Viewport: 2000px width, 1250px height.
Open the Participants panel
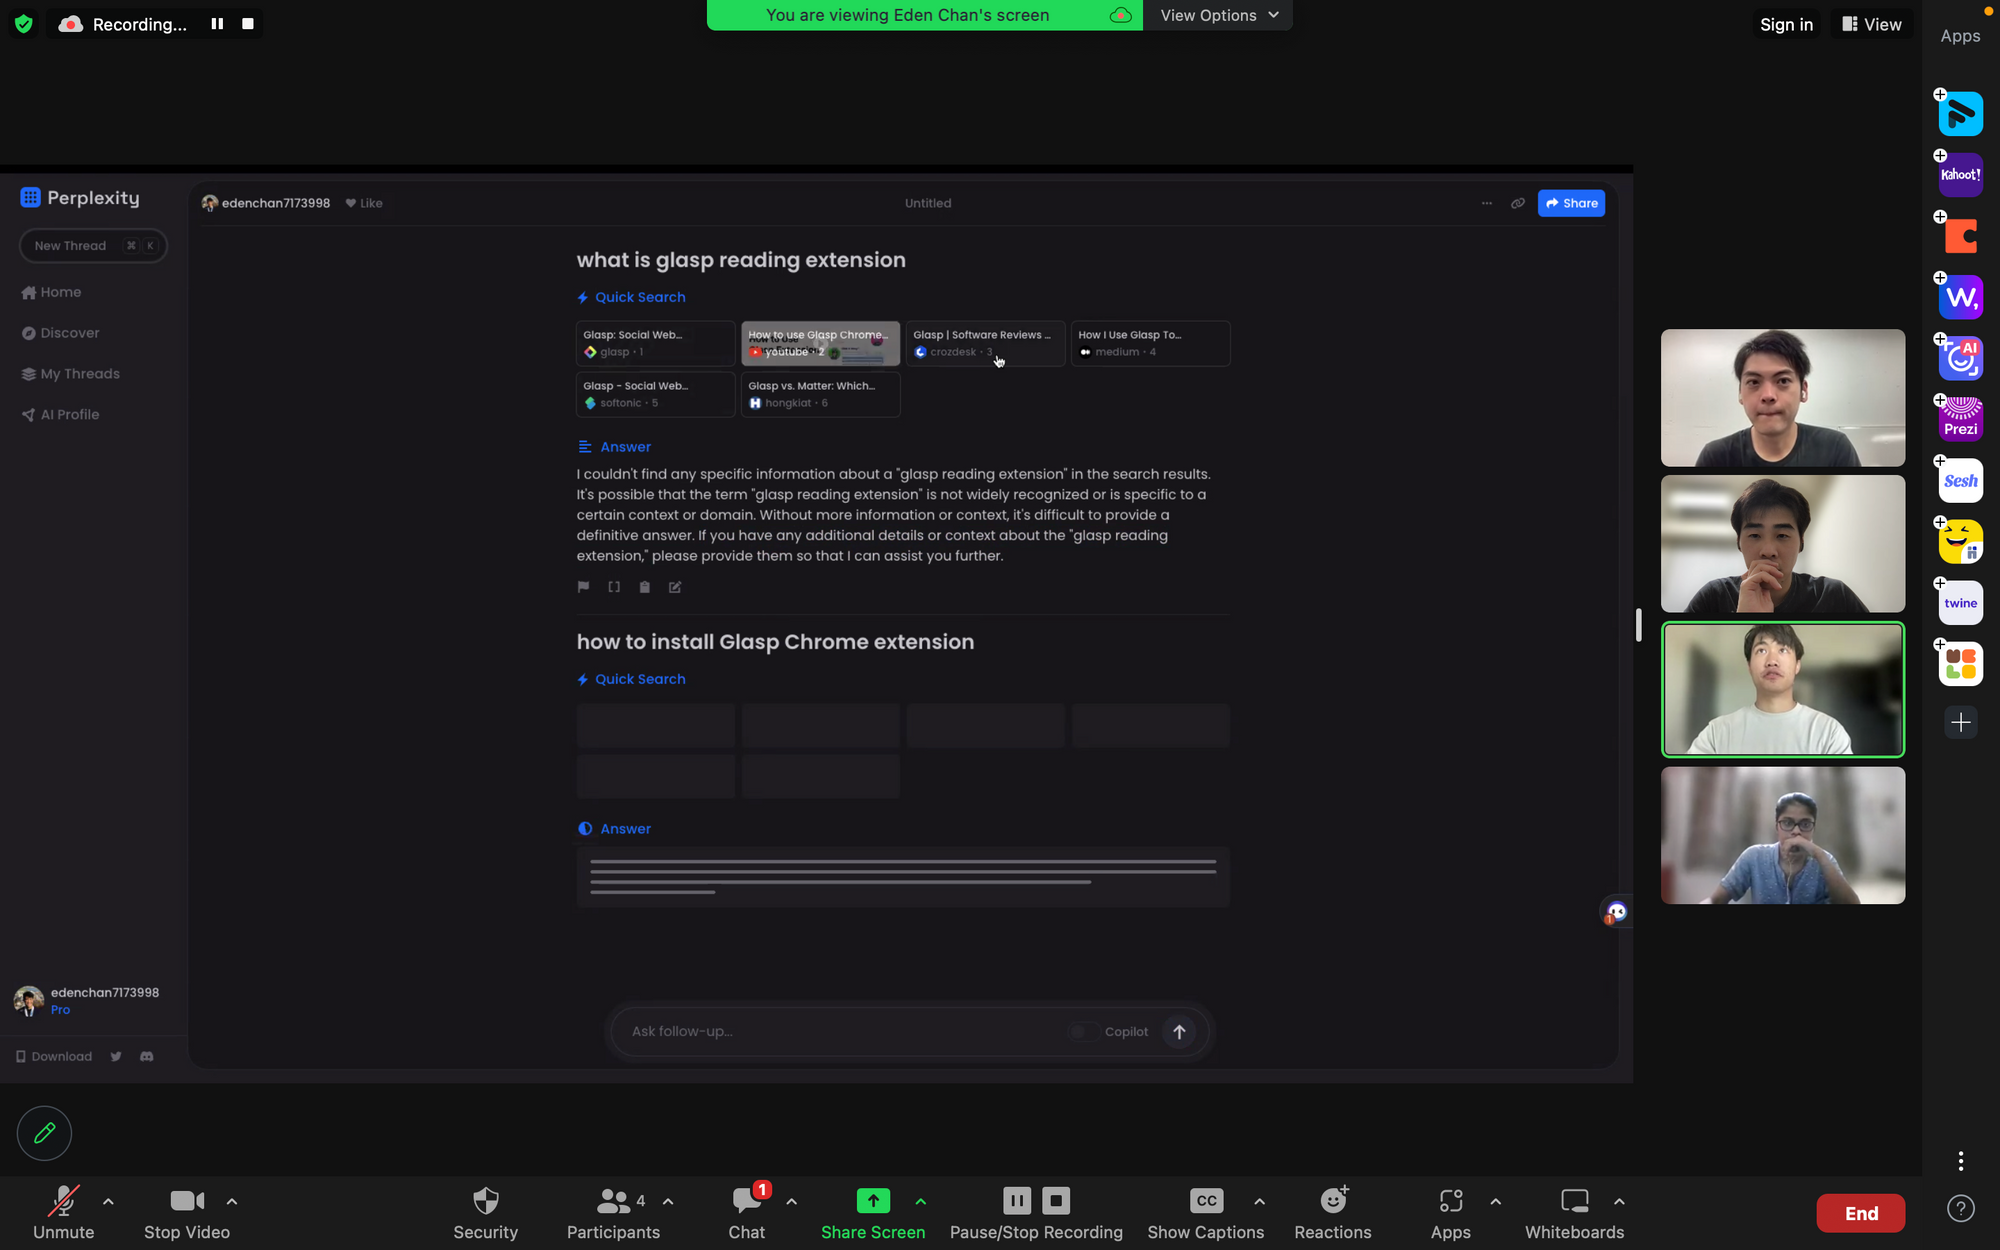(612, 1212)
